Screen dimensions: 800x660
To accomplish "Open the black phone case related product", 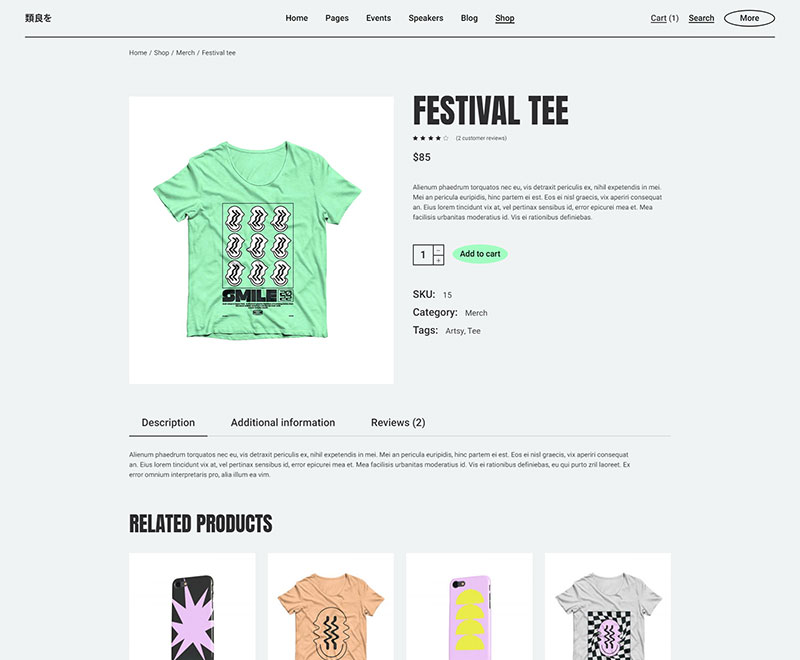I will [192, 606].
